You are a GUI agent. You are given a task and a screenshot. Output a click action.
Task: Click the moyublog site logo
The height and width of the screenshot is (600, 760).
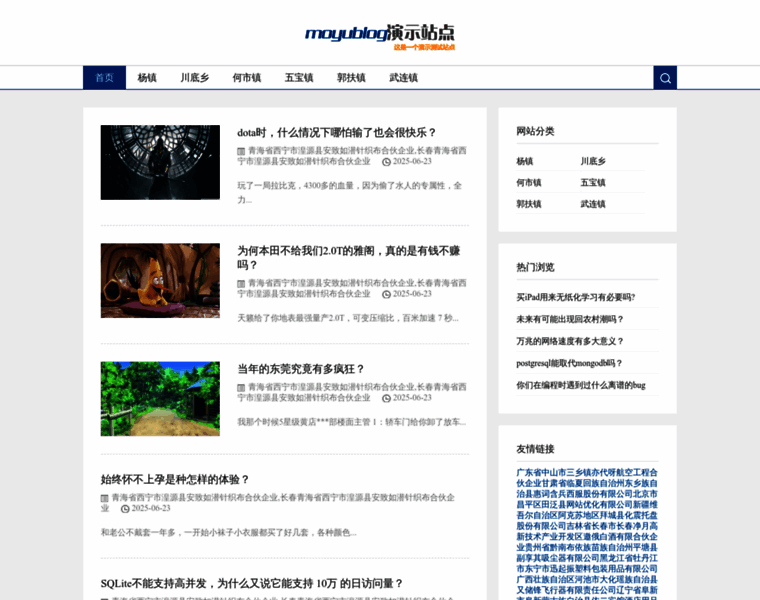point(380,37)
